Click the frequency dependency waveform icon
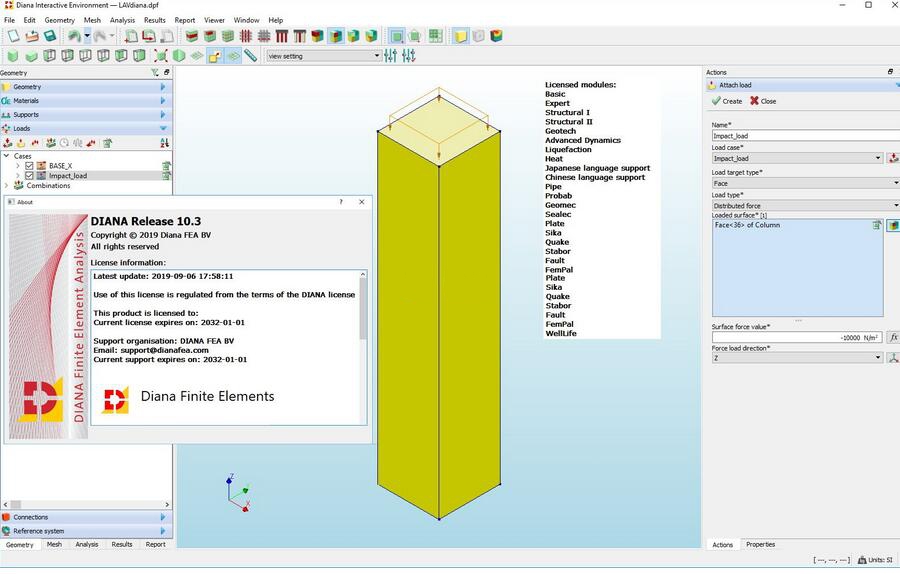 [x=77, y=143]
